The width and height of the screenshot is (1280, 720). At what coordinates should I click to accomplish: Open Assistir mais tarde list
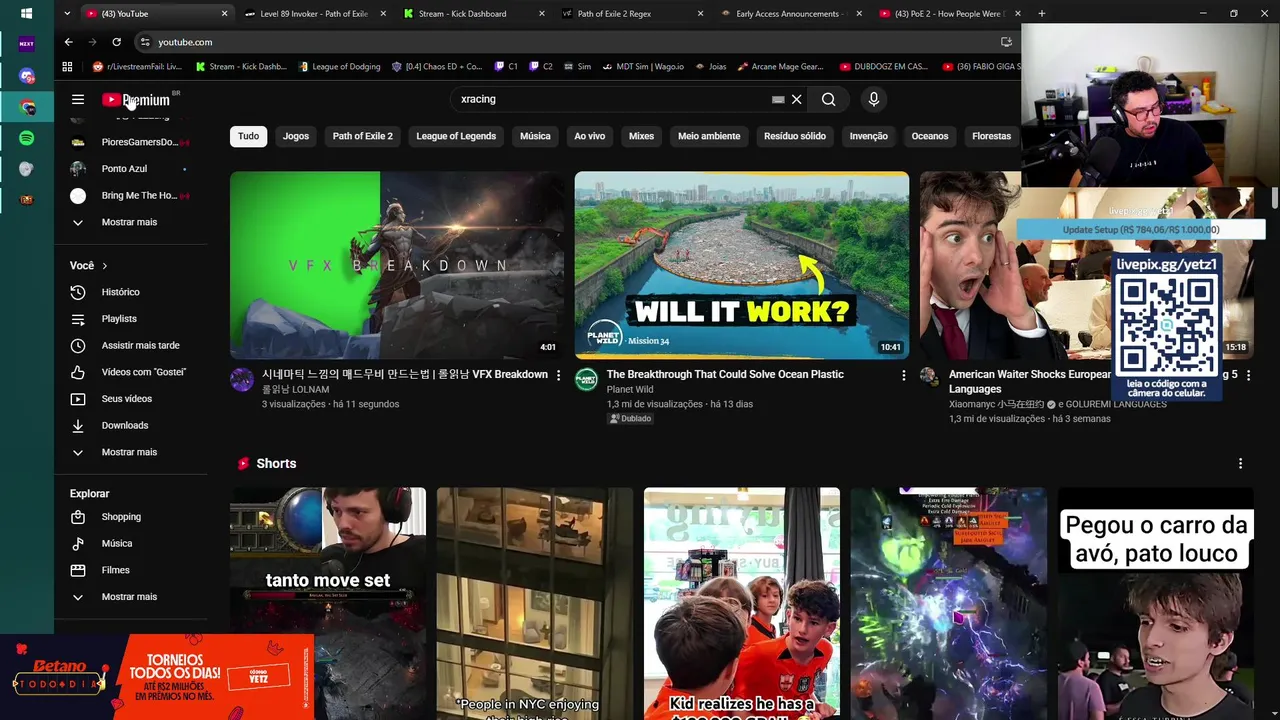pos(140,345)
